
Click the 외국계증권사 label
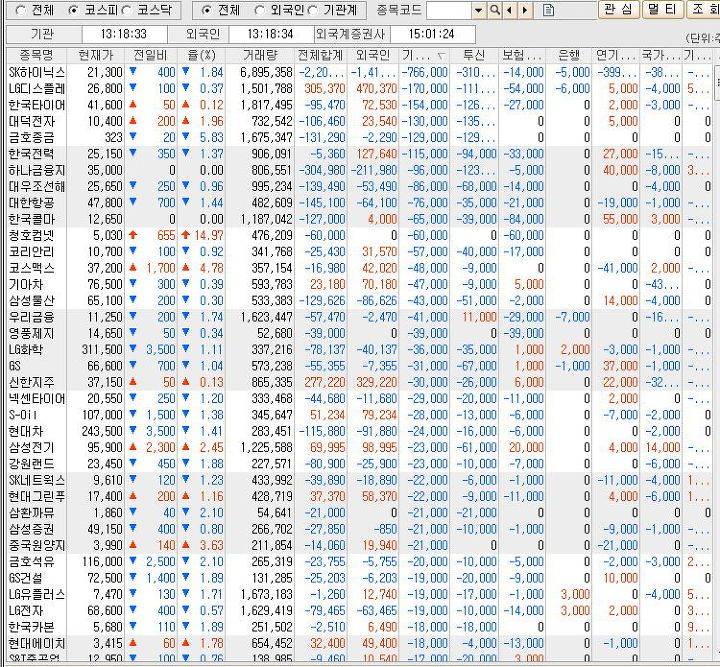[x=352, y=34]
